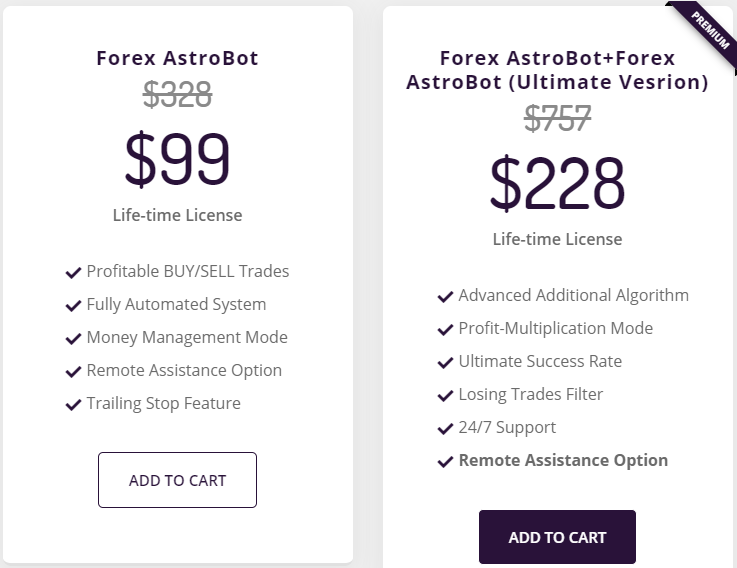
Task: Add the $228 Ultimate Version bundle to cart
Action: 557,537
